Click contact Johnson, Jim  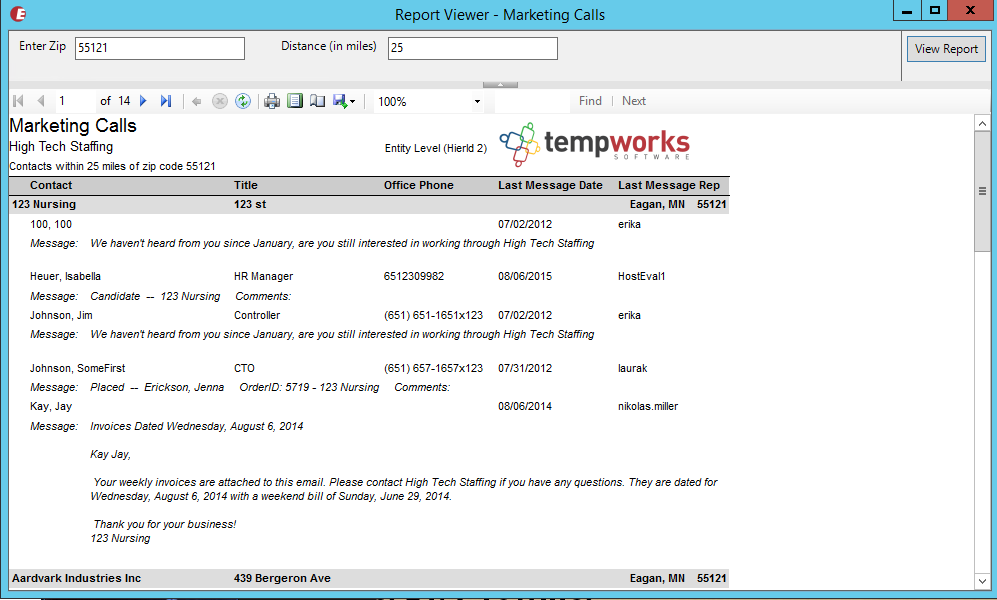(61, 315)
